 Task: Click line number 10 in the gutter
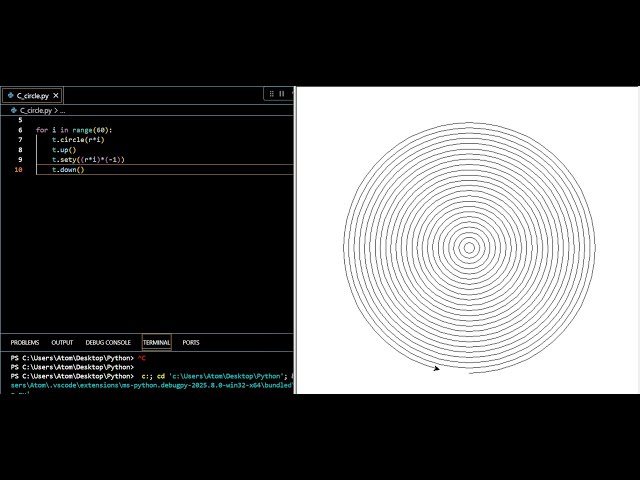click(18, 170)
